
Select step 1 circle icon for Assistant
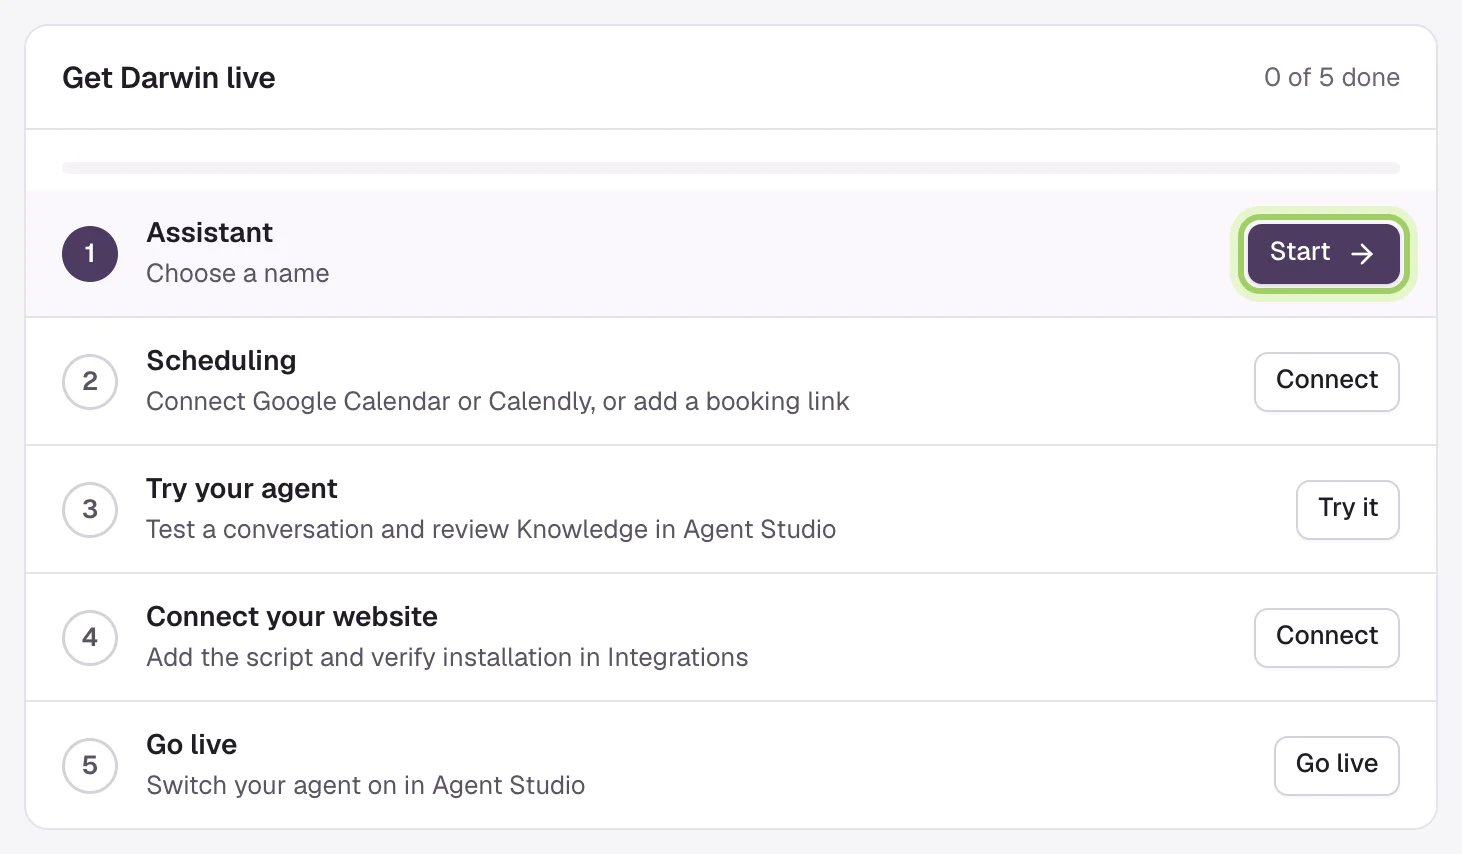tap(90, 253)
